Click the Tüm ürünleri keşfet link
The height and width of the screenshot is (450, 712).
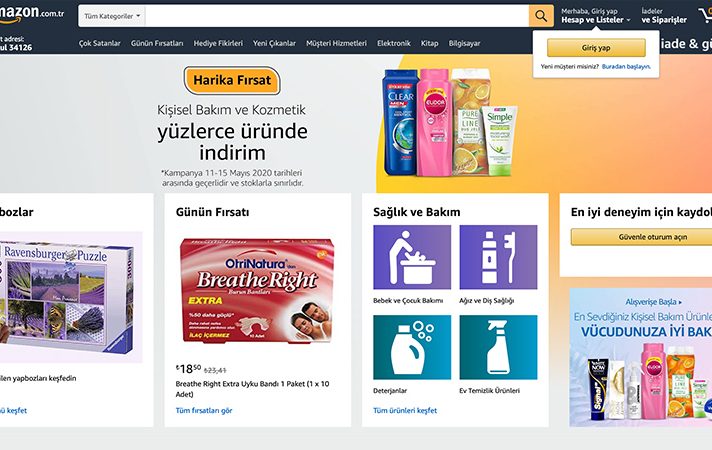click(x=405, y=410)
